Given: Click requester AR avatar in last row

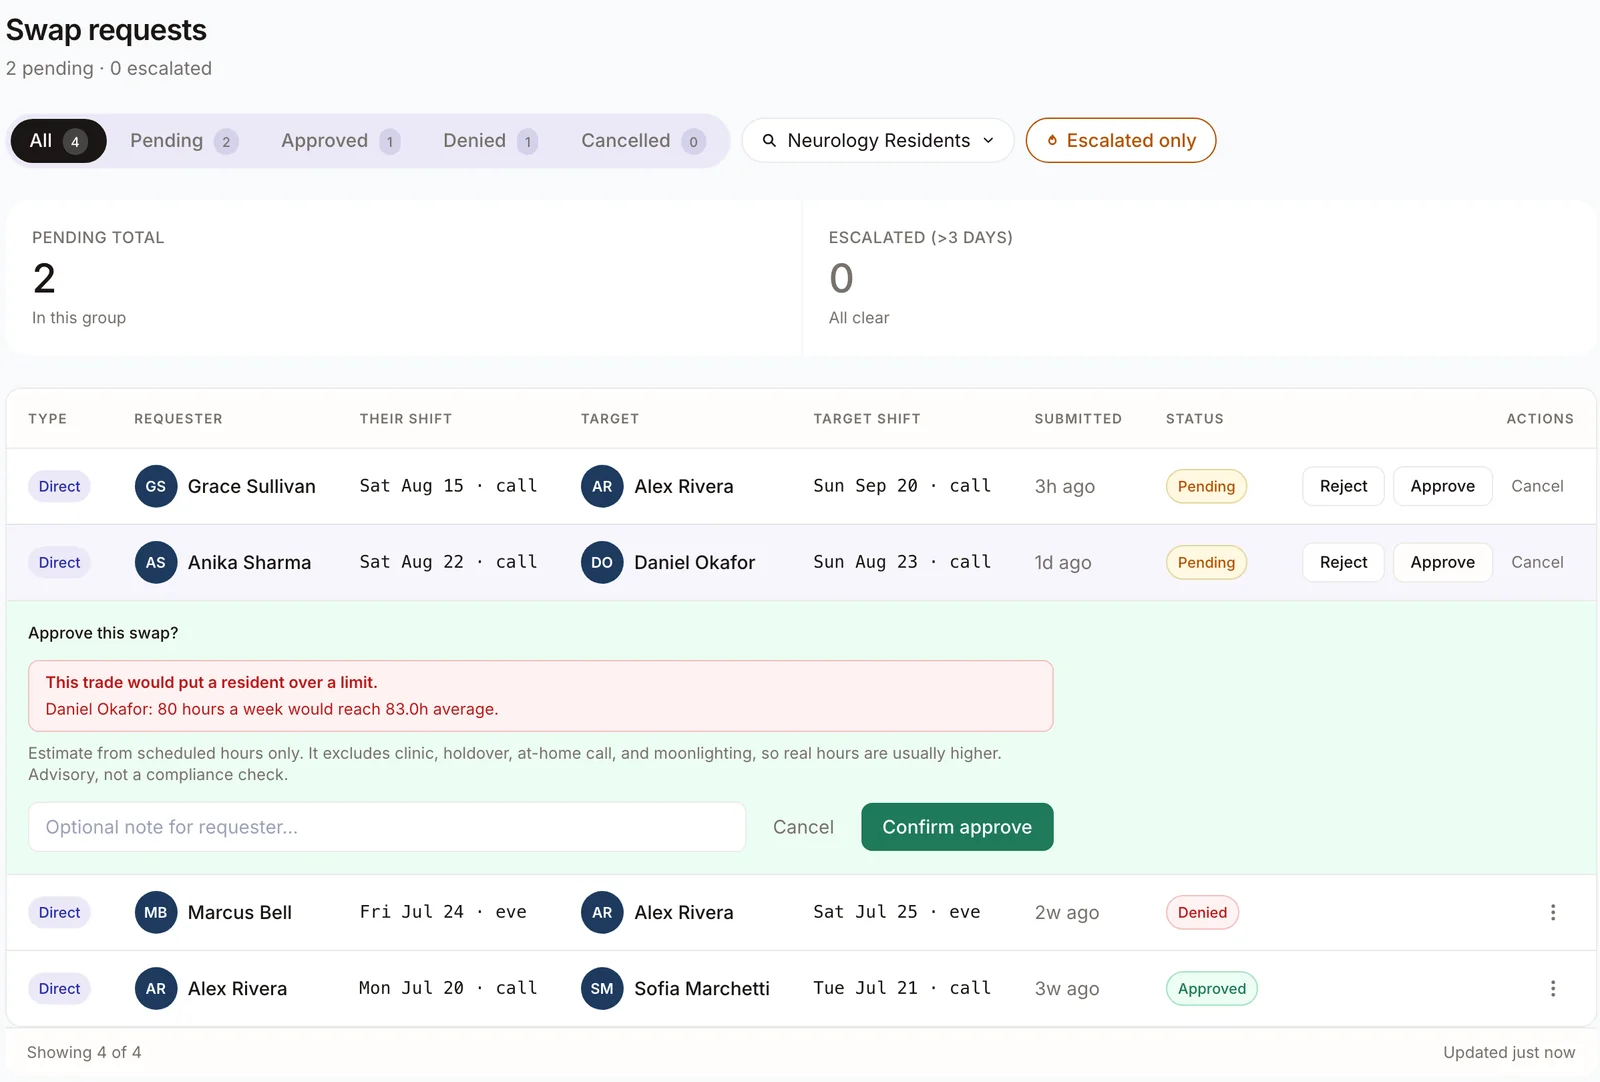Looking at the screenshot, I should click(156, 988).
